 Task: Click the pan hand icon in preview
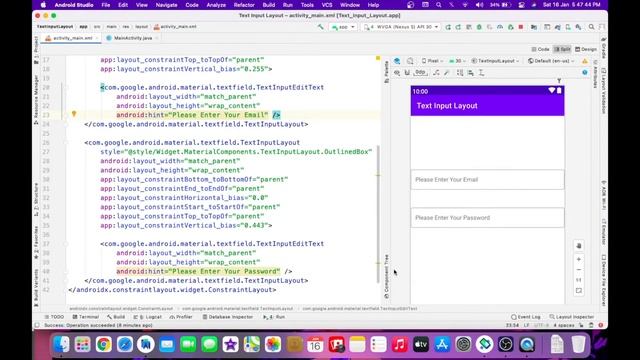pyautogui.click(x=579, y=246)
